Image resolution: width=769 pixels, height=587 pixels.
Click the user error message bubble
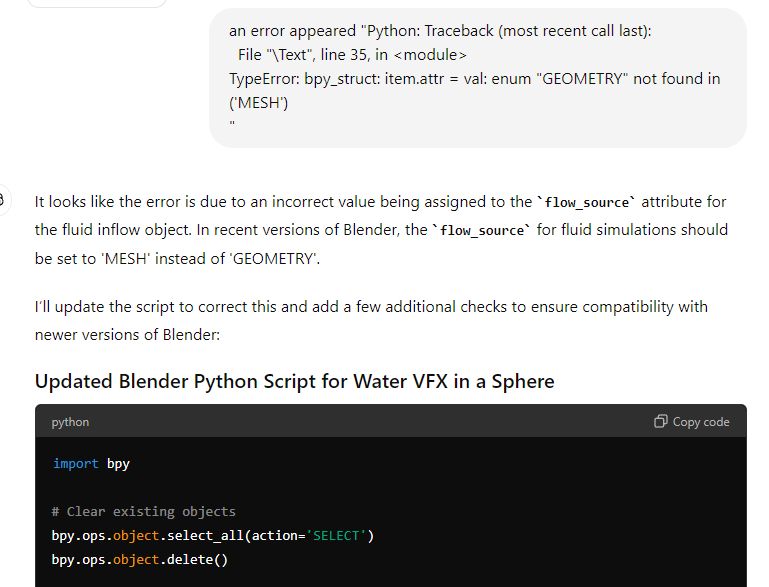477,78
